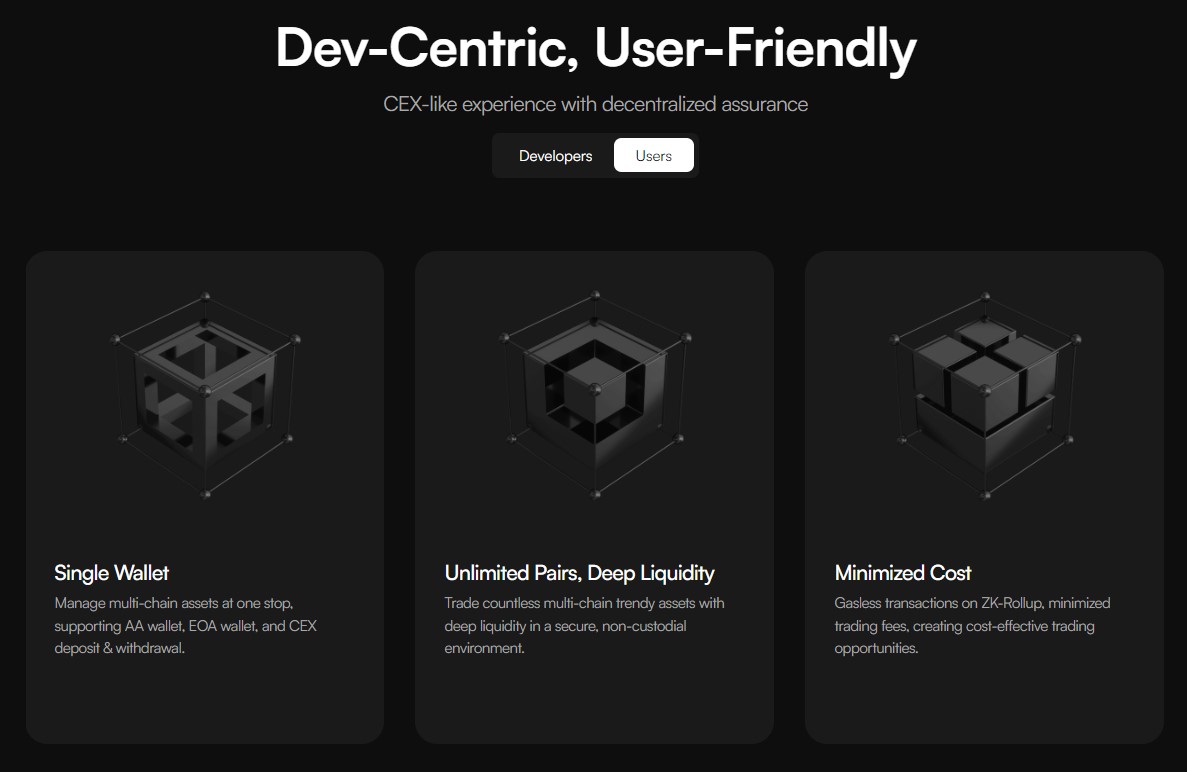
Task: Click the Single Wallet multi-chain assets description
Action: pyautogui.click(x=186, y=626)
